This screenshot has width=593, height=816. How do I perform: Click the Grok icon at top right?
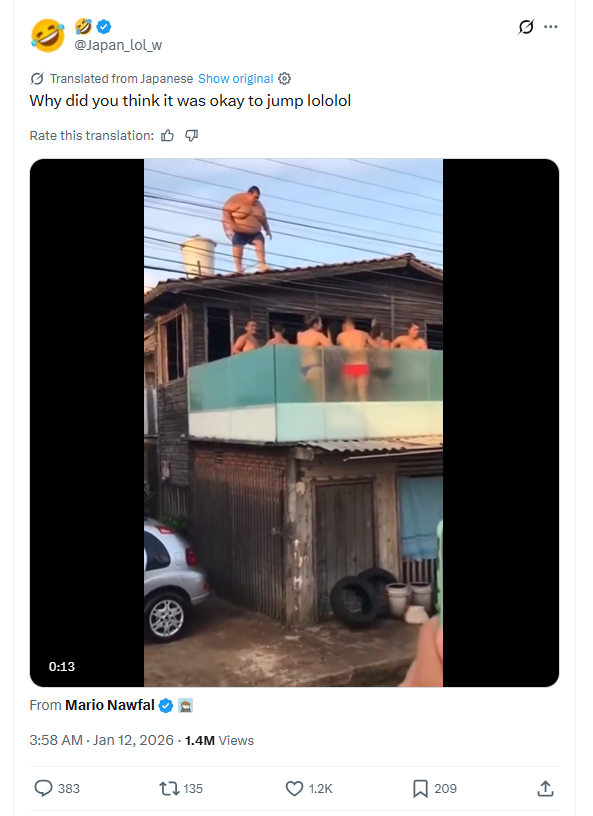pos(526,27)
